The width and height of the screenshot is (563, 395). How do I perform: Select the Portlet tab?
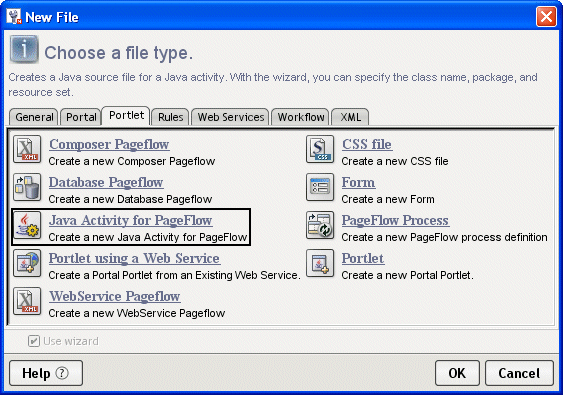point(126,115)
